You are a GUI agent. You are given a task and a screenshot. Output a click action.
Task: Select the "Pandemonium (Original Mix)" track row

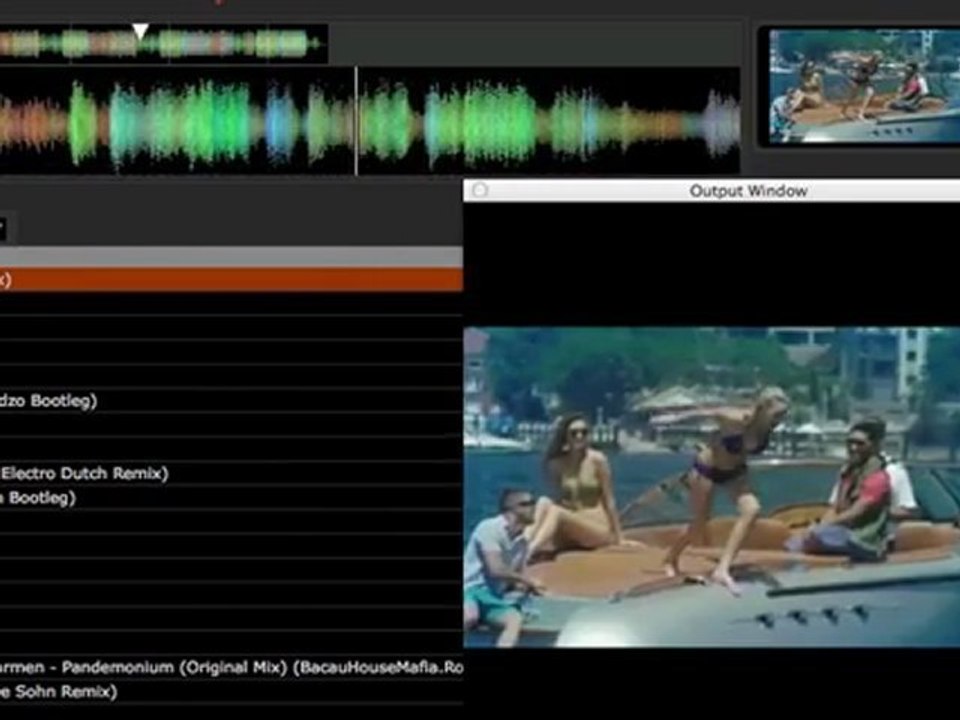coord(231,667)
